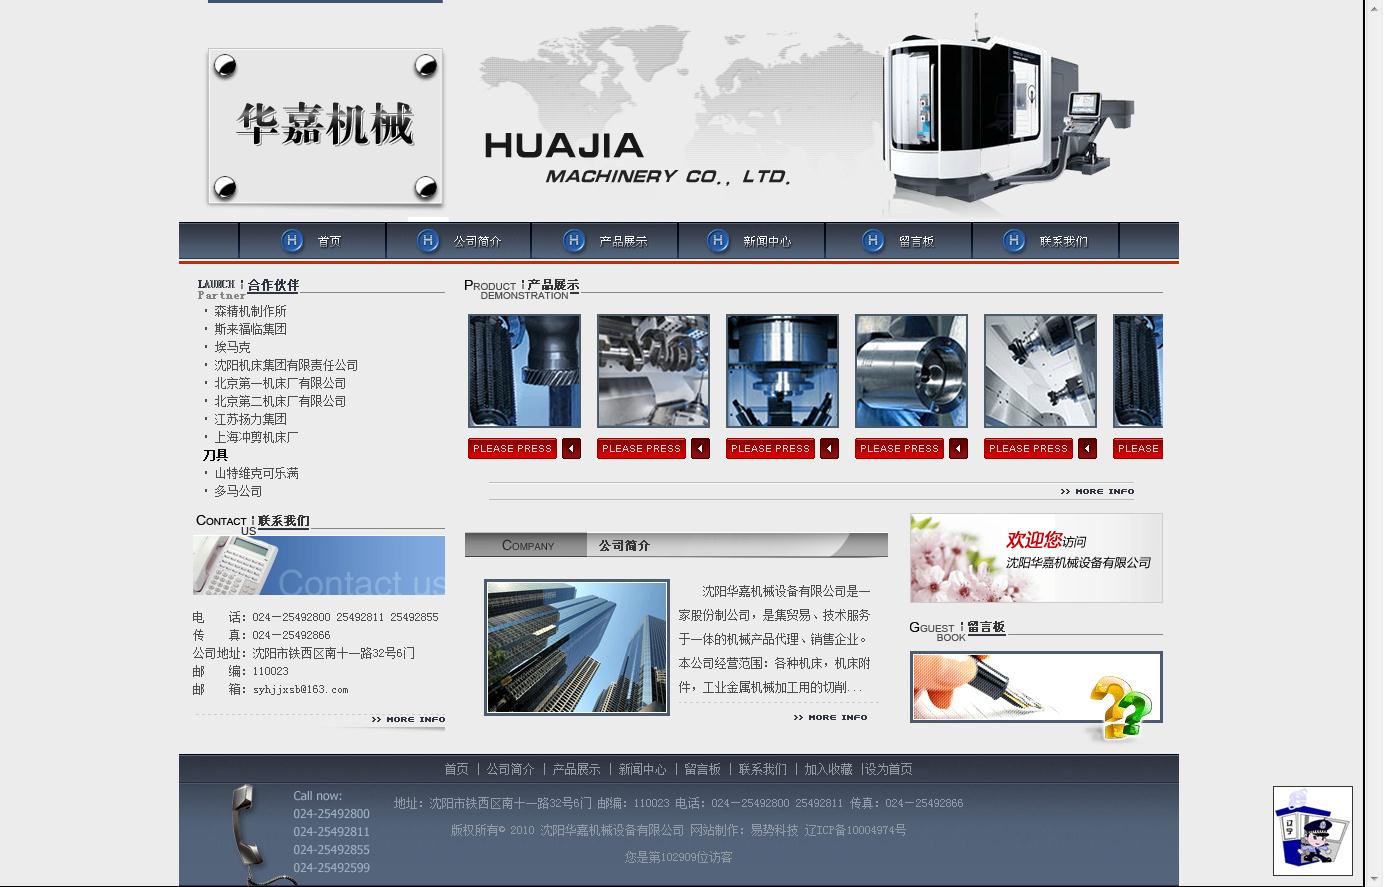This screenshot has width=1384, height=887.
Task: Click MORE INFO in the product demonstration section
Action: click(x=1097, y=491)
